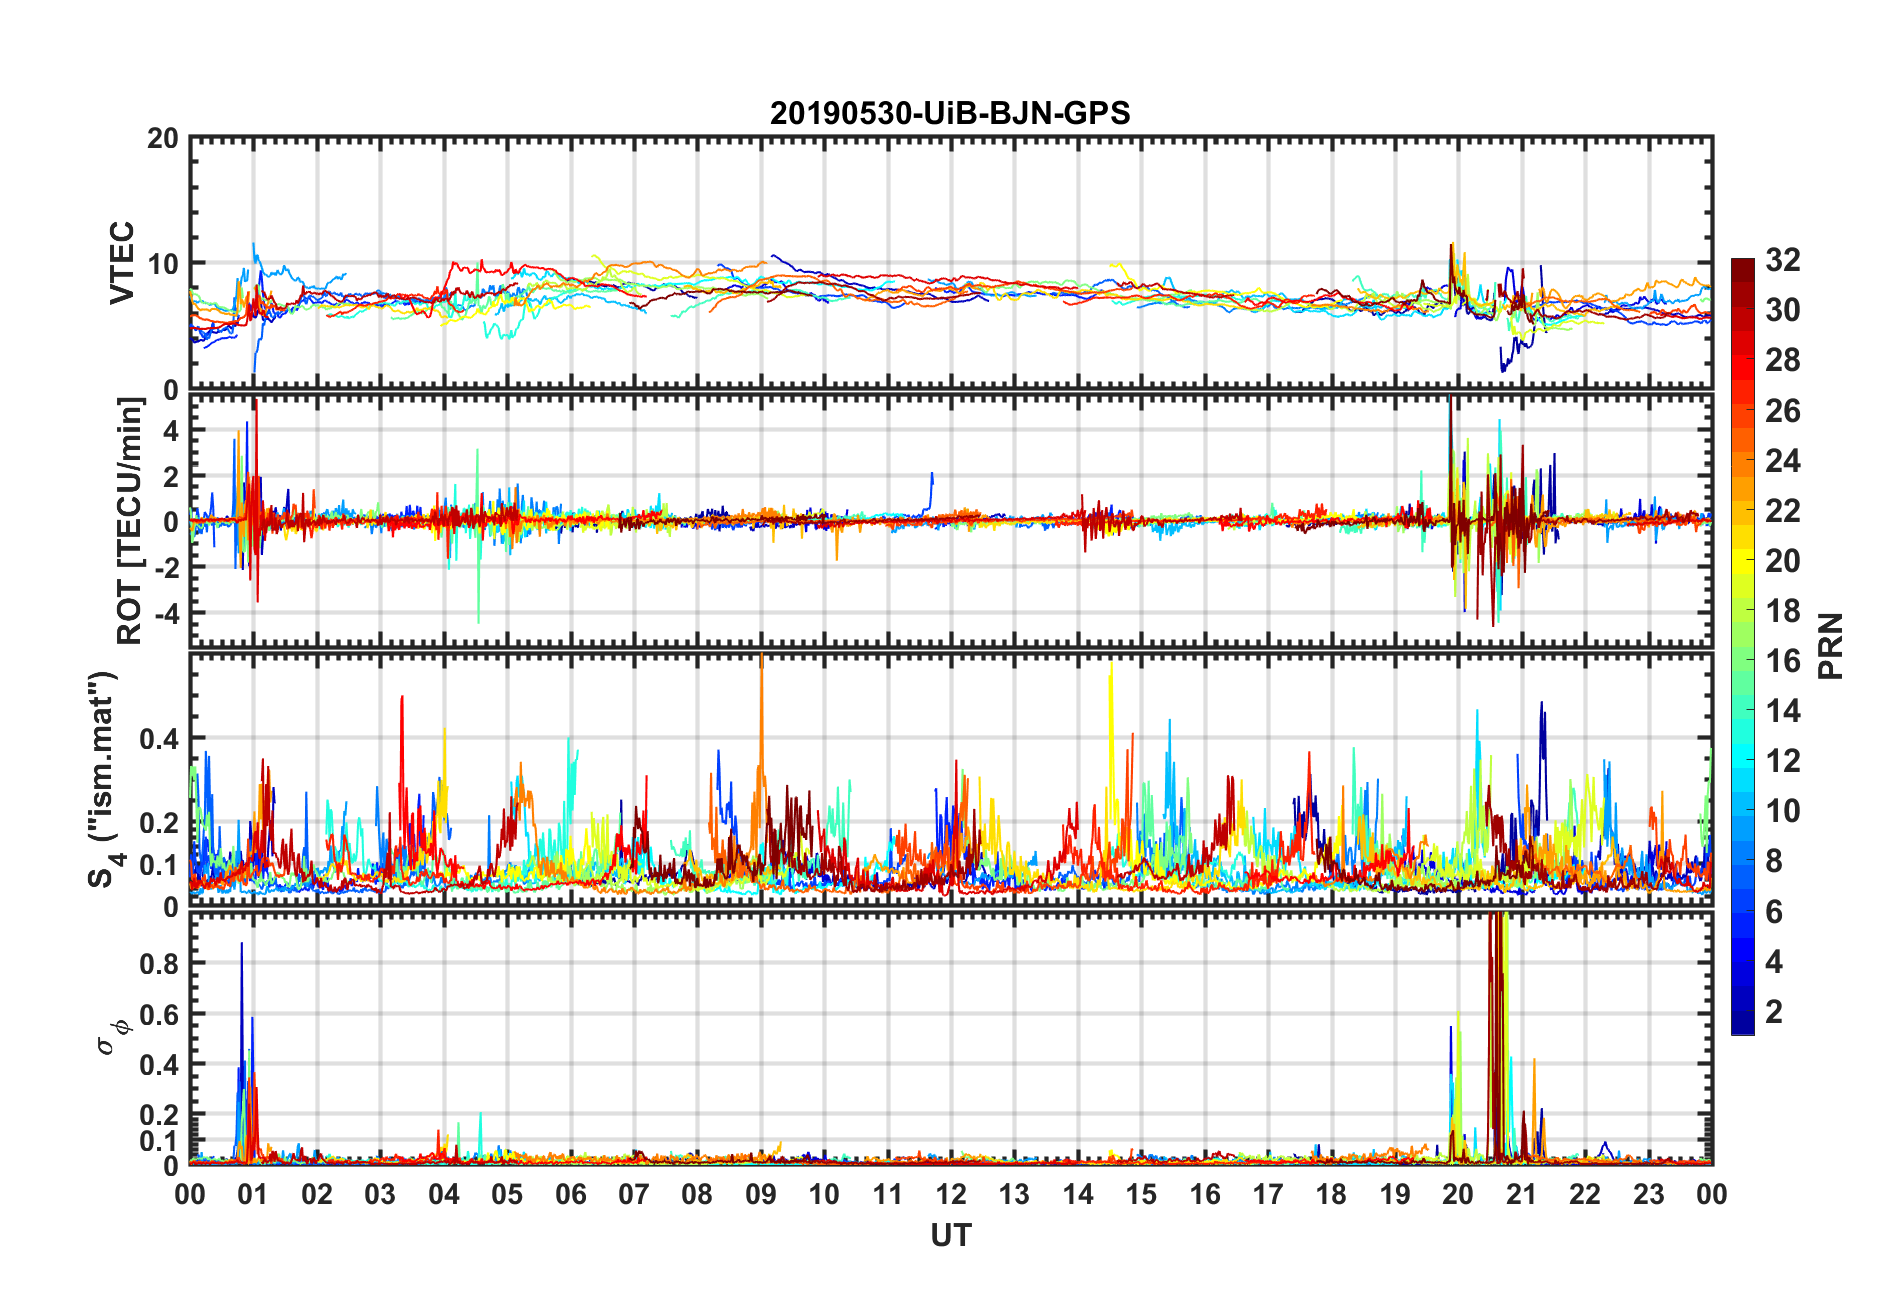This screenshot has width=1902, height=1292.
Task: Click VTEC y-axis tick label 20
Action: (x=163, y=139)
